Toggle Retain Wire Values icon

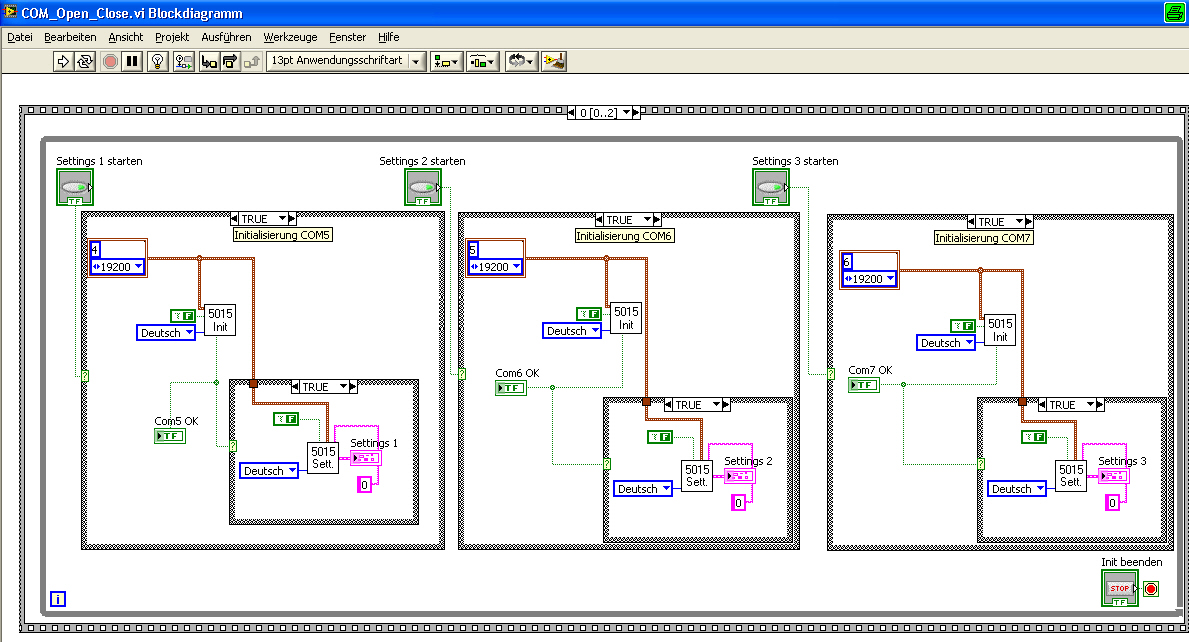point(183,61)
